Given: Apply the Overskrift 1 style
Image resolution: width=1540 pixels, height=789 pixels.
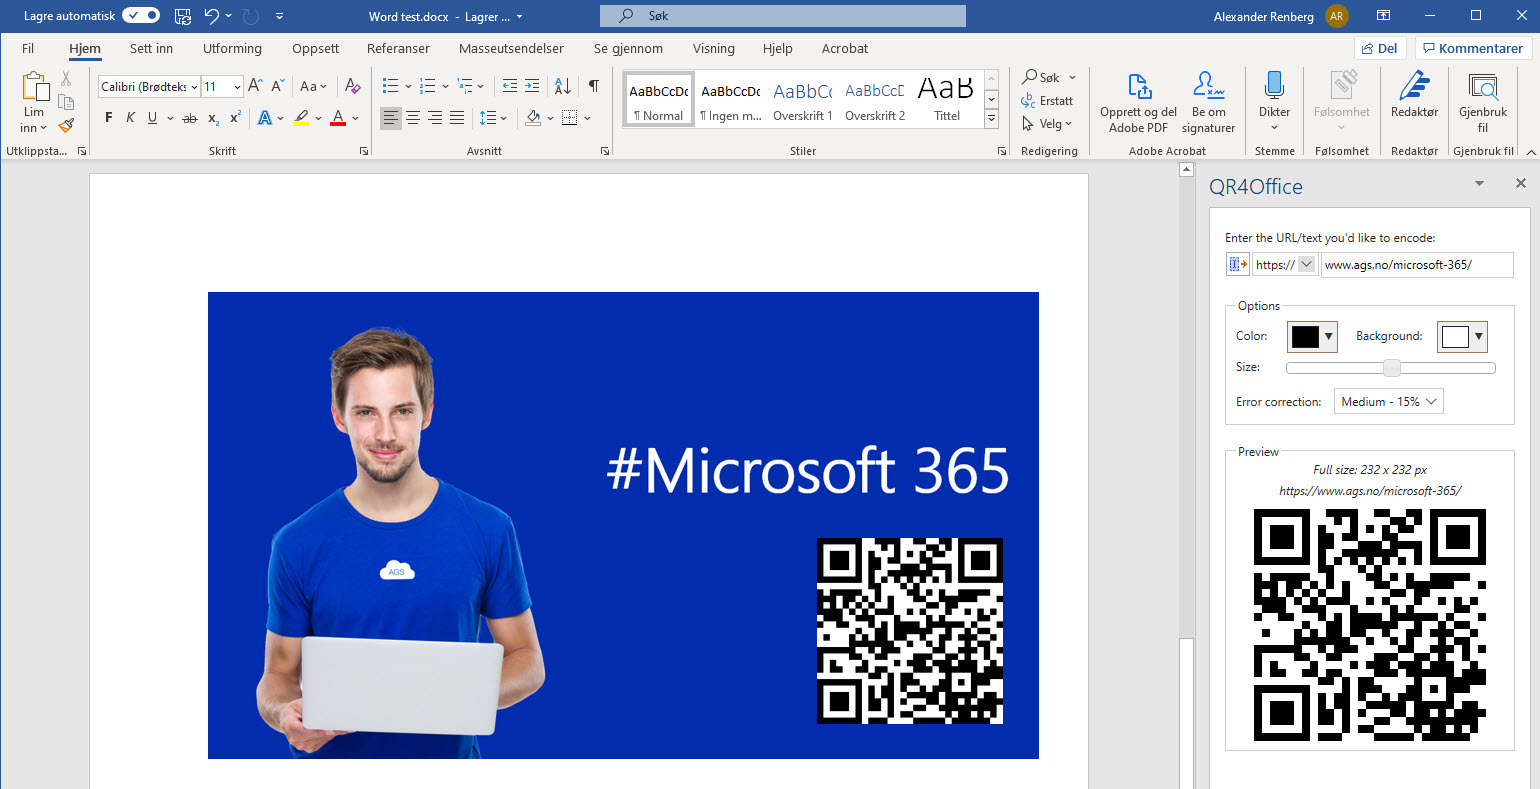Looking at the screenshot, I should coord(803,98).
